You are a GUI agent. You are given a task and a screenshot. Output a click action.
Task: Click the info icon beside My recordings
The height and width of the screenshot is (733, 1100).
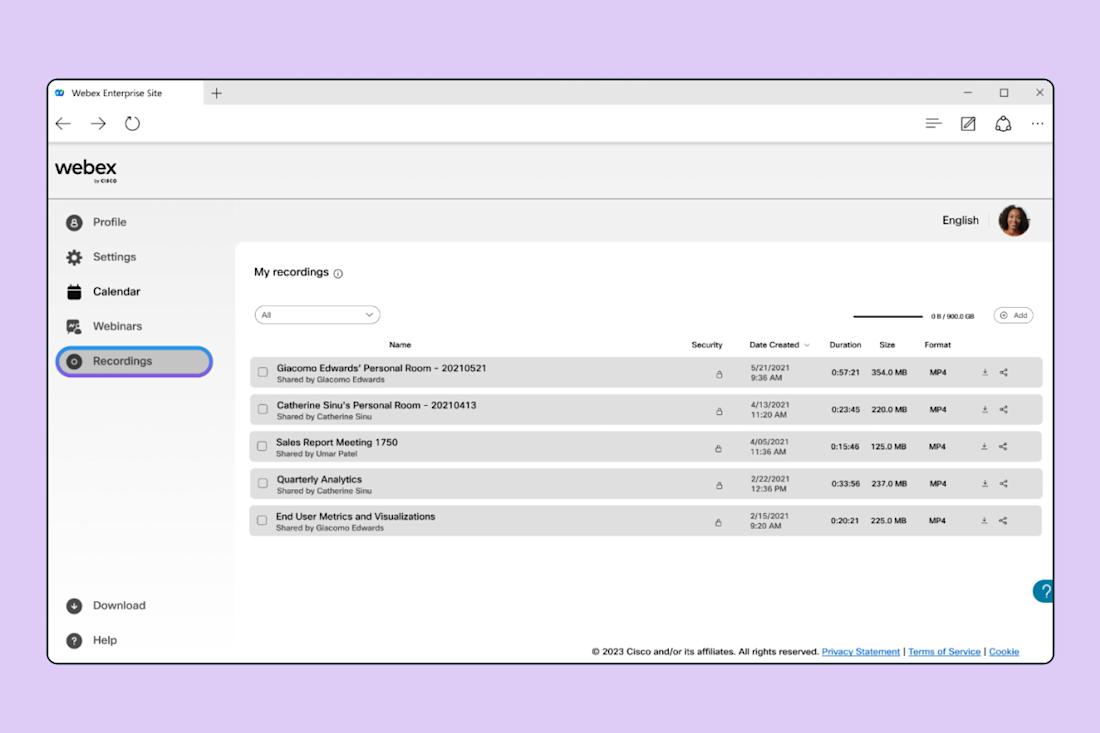tap(338, 274)
